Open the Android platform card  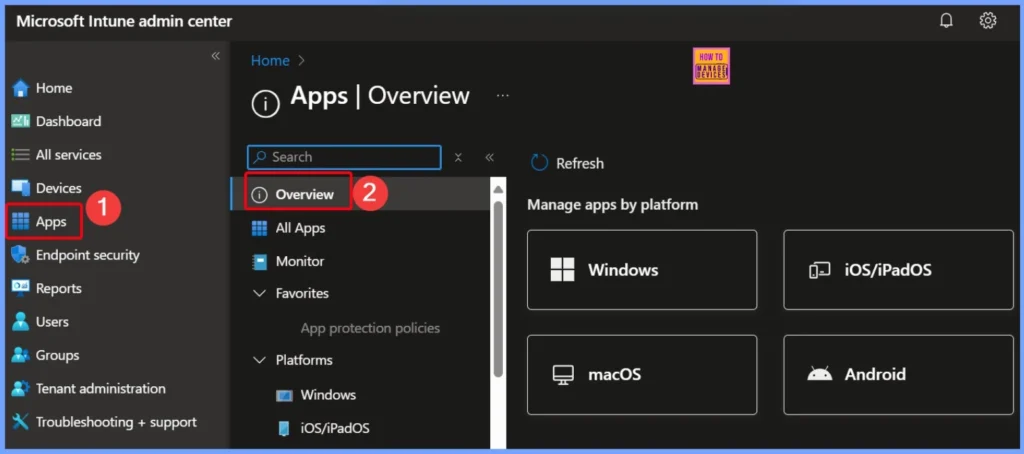[899, 375]
